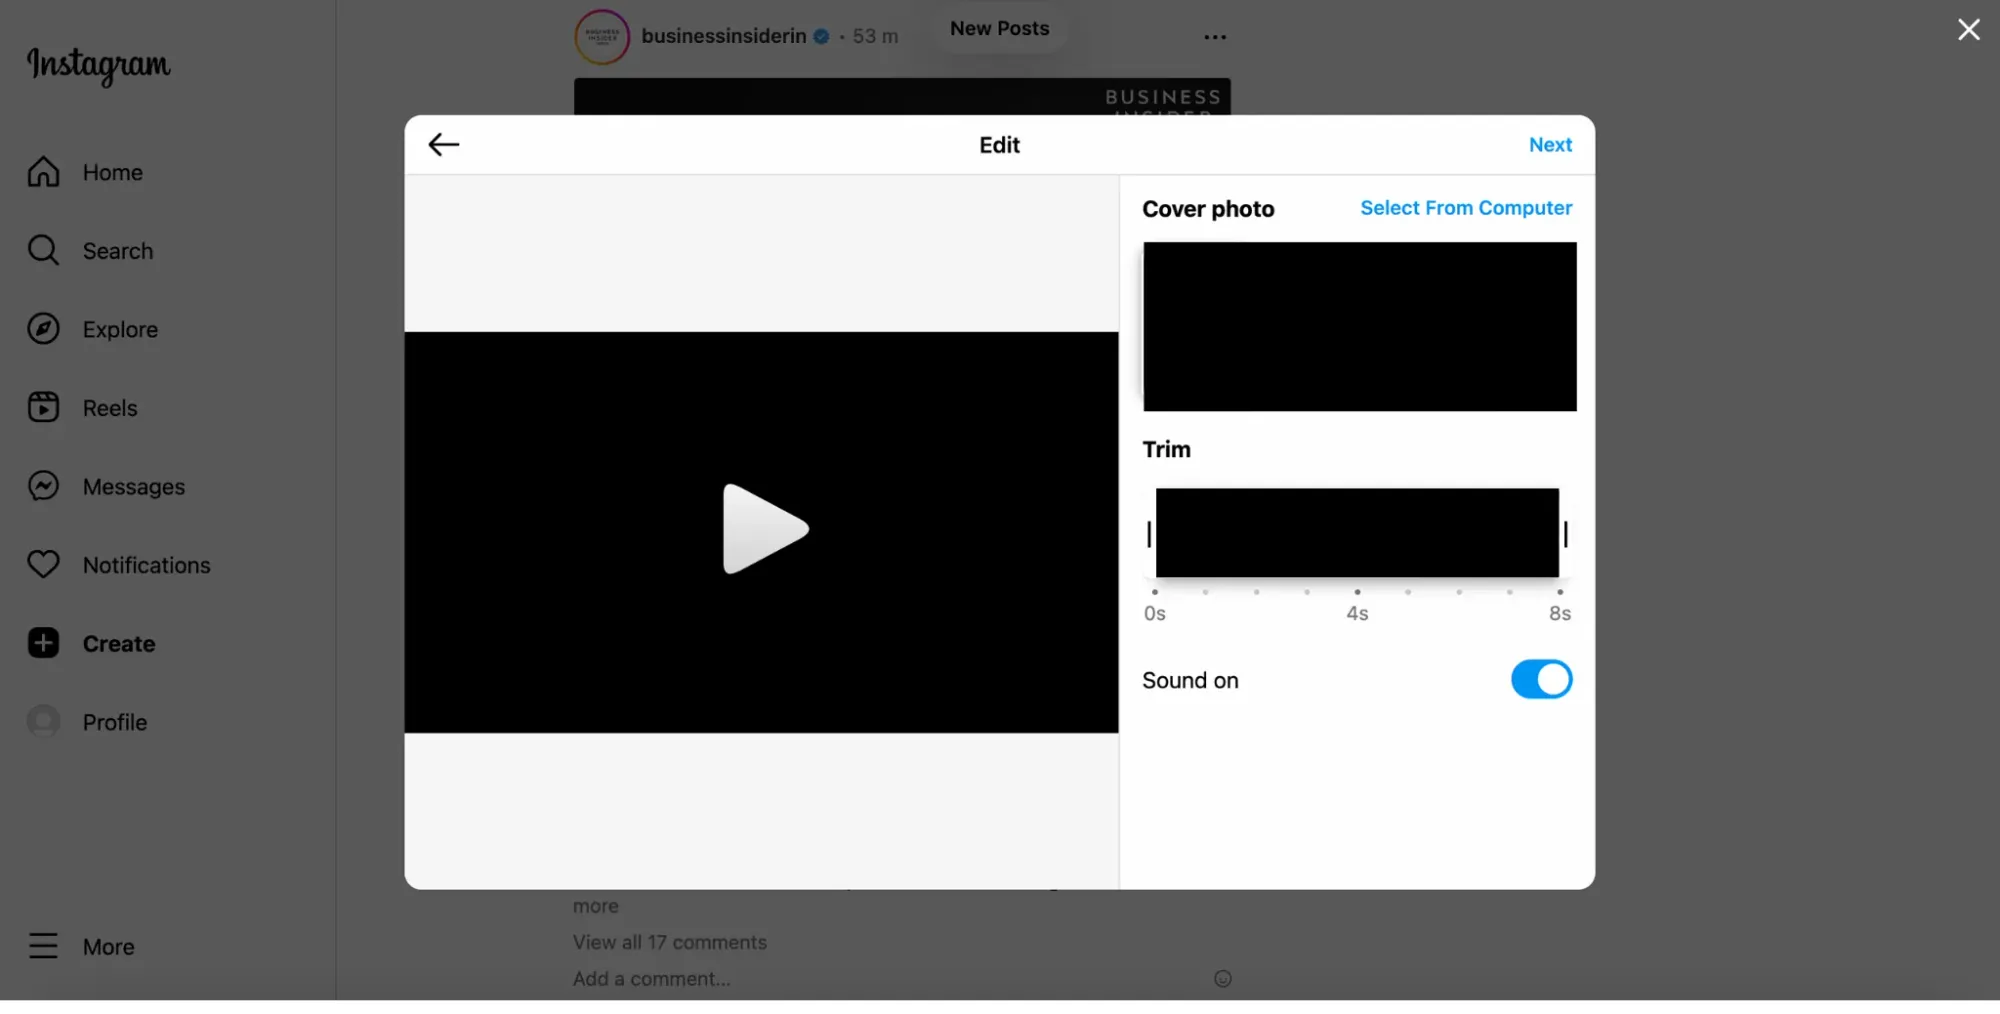
Task: Close the dialog with the X button
Action: [1968, 30]
